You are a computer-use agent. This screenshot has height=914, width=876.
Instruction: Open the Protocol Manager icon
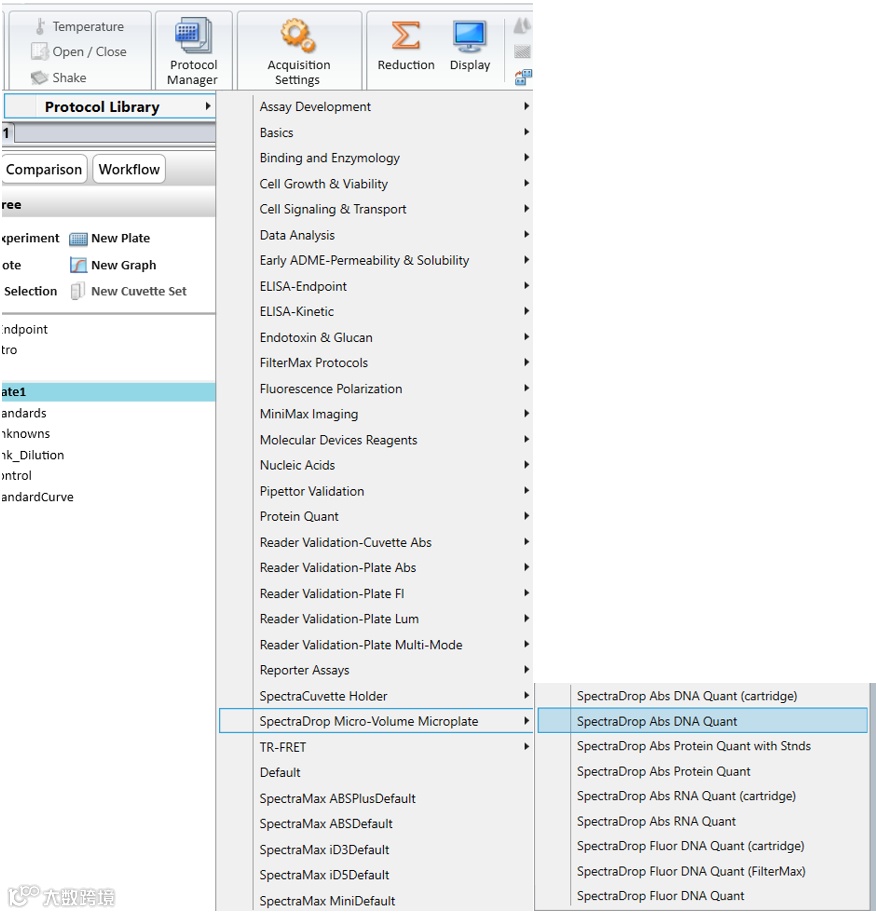click(x=194, y=36)
